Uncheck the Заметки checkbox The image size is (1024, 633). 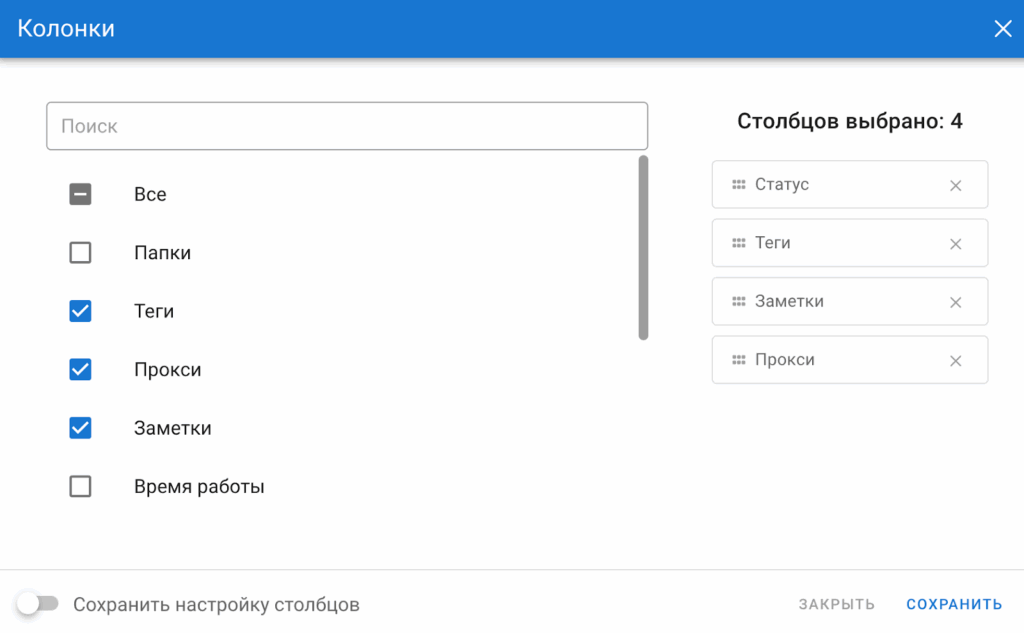tap(80, 428)
